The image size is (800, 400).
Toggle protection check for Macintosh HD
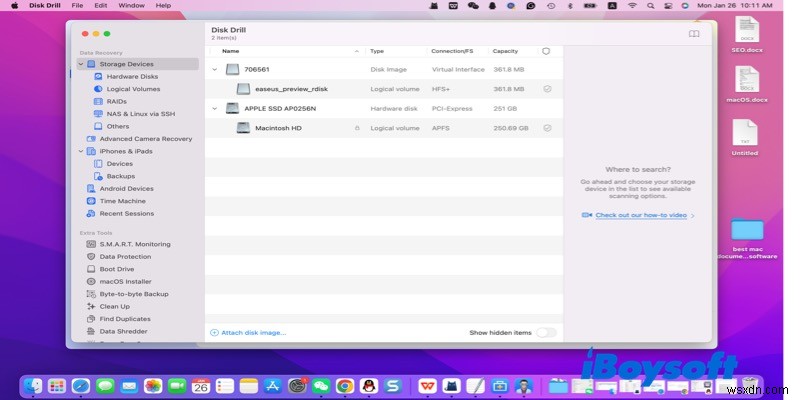(547, 128)
